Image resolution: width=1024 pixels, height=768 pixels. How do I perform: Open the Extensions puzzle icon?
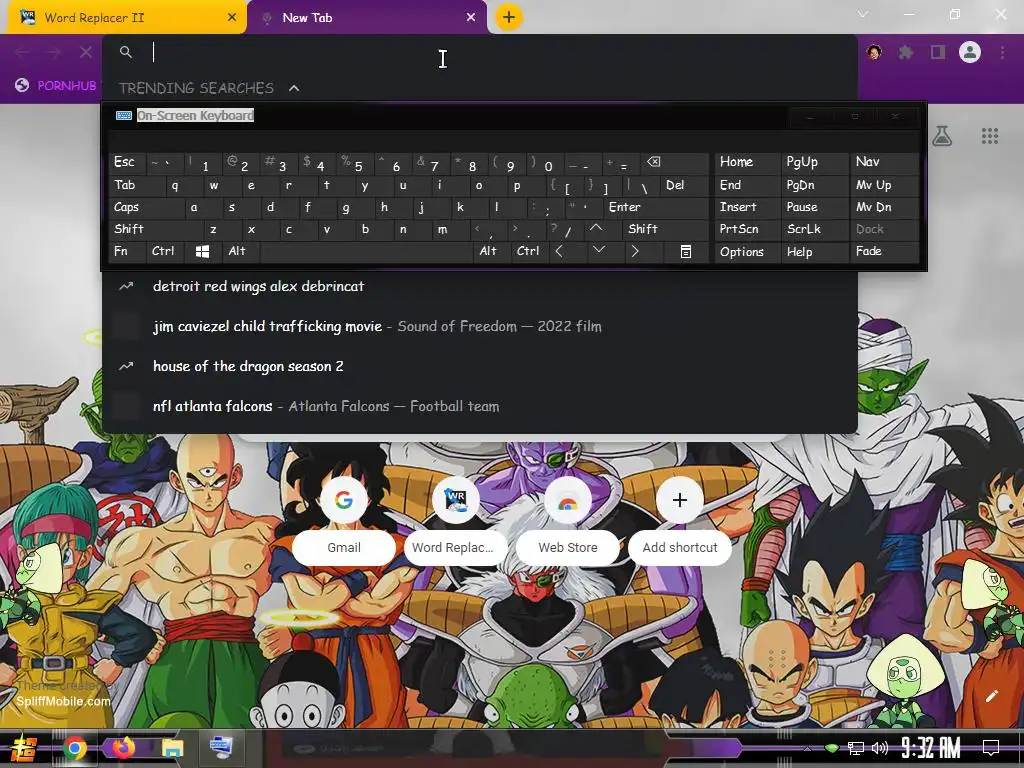pyautogui.click(x=906, y=52)
